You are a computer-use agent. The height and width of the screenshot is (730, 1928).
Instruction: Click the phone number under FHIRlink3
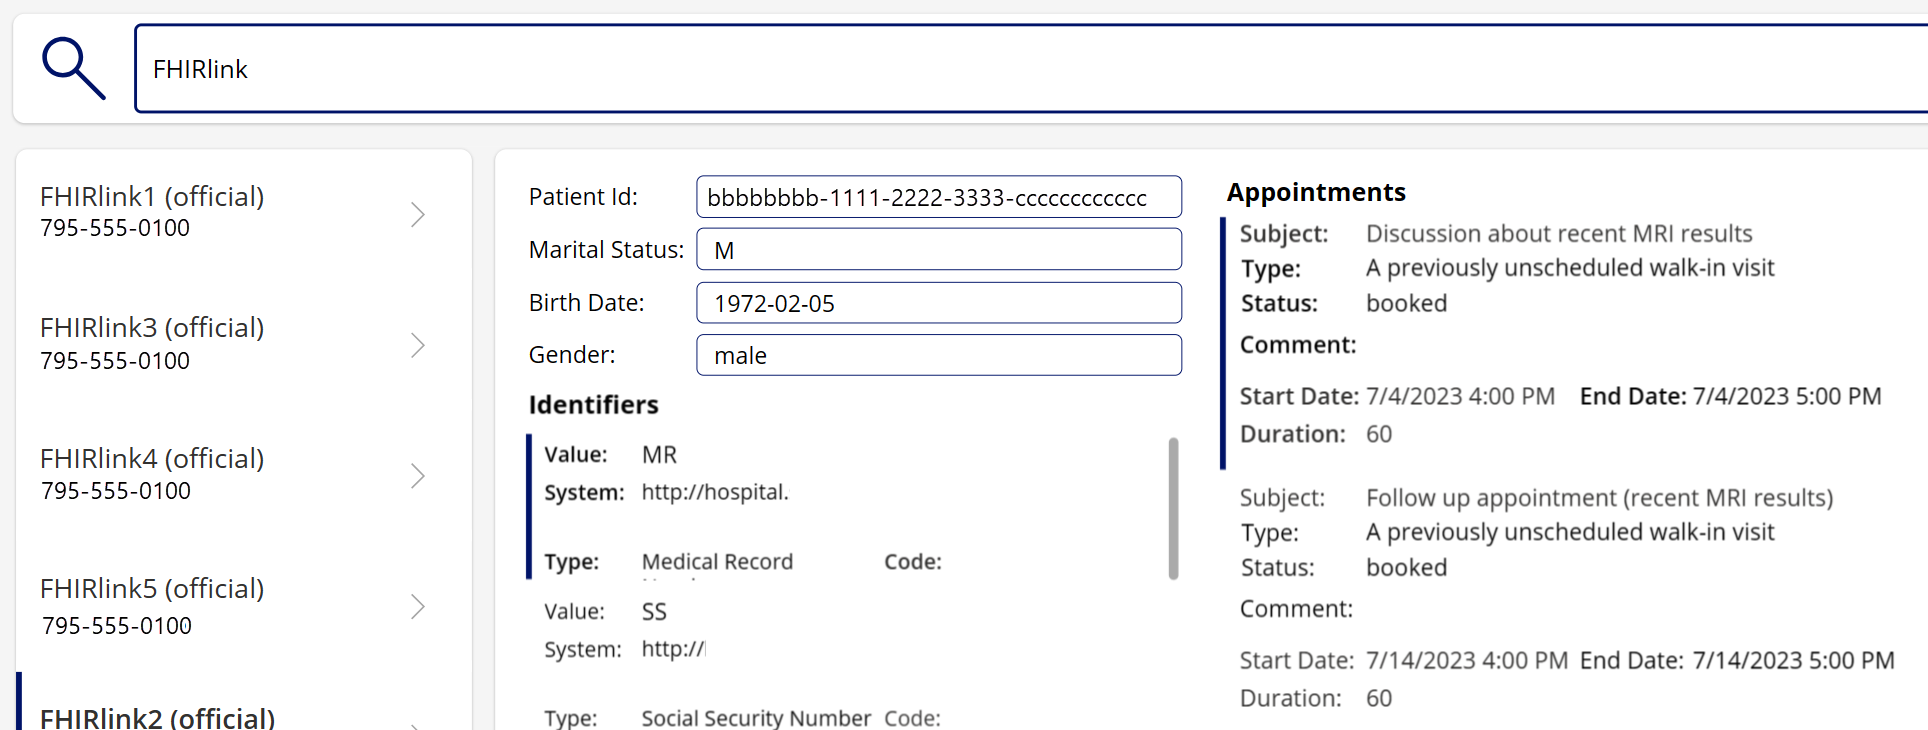pyautogui.click(x=114, y=360)
